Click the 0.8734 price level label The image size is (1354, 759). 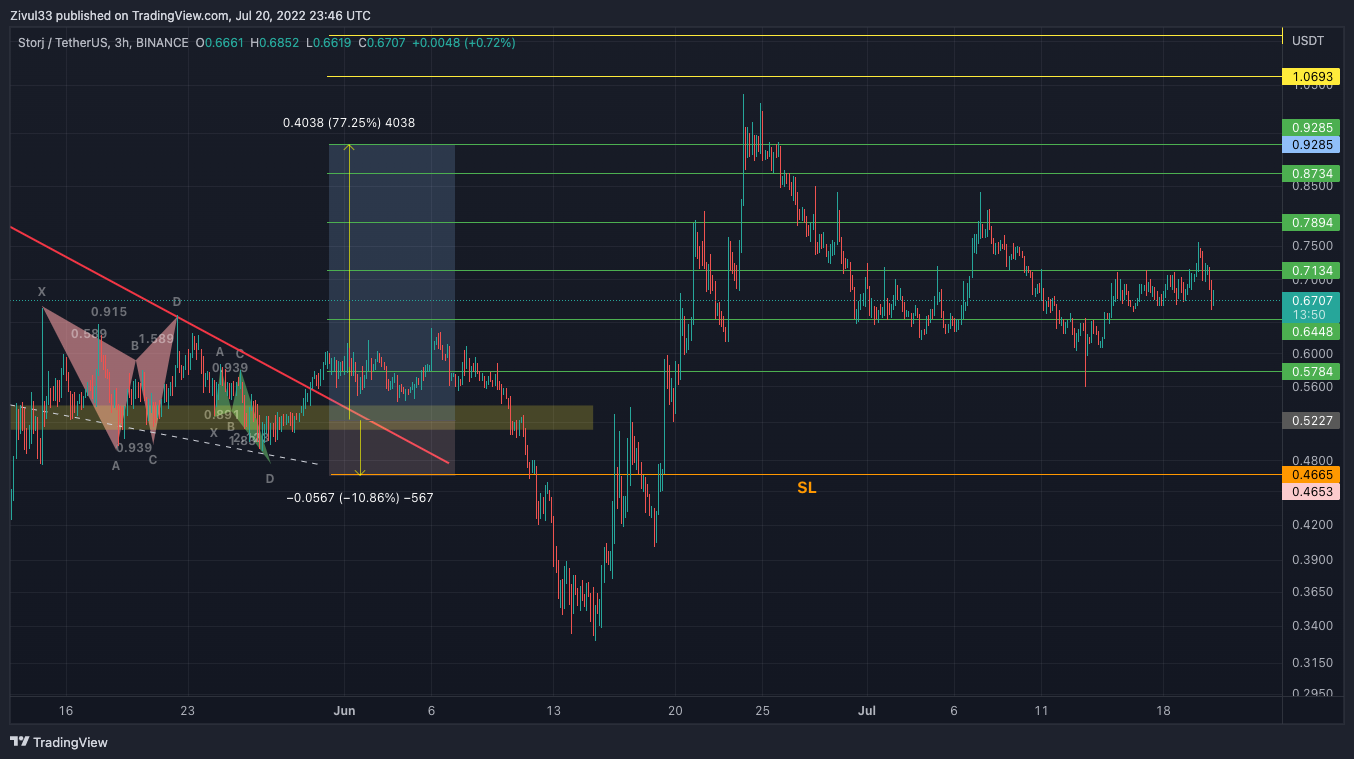1310,174
